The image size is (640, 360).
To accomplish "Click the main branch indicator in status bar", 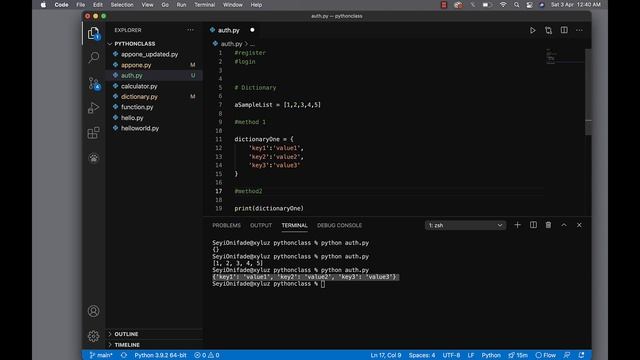I will [101, 355].
